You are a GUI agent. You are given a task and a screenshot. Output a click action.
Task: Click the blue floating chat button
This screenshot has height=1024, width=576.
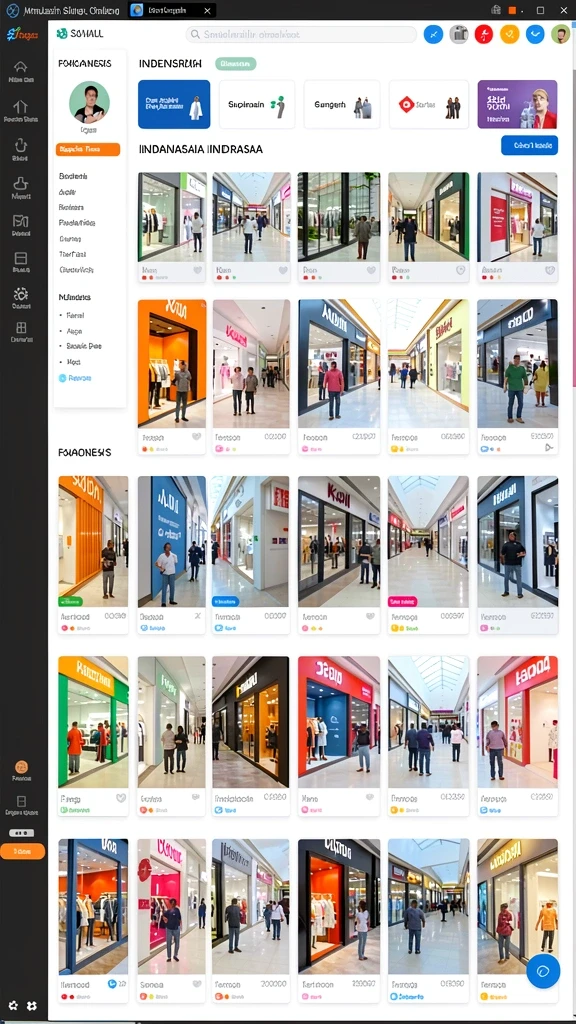[x=543, y=970]
